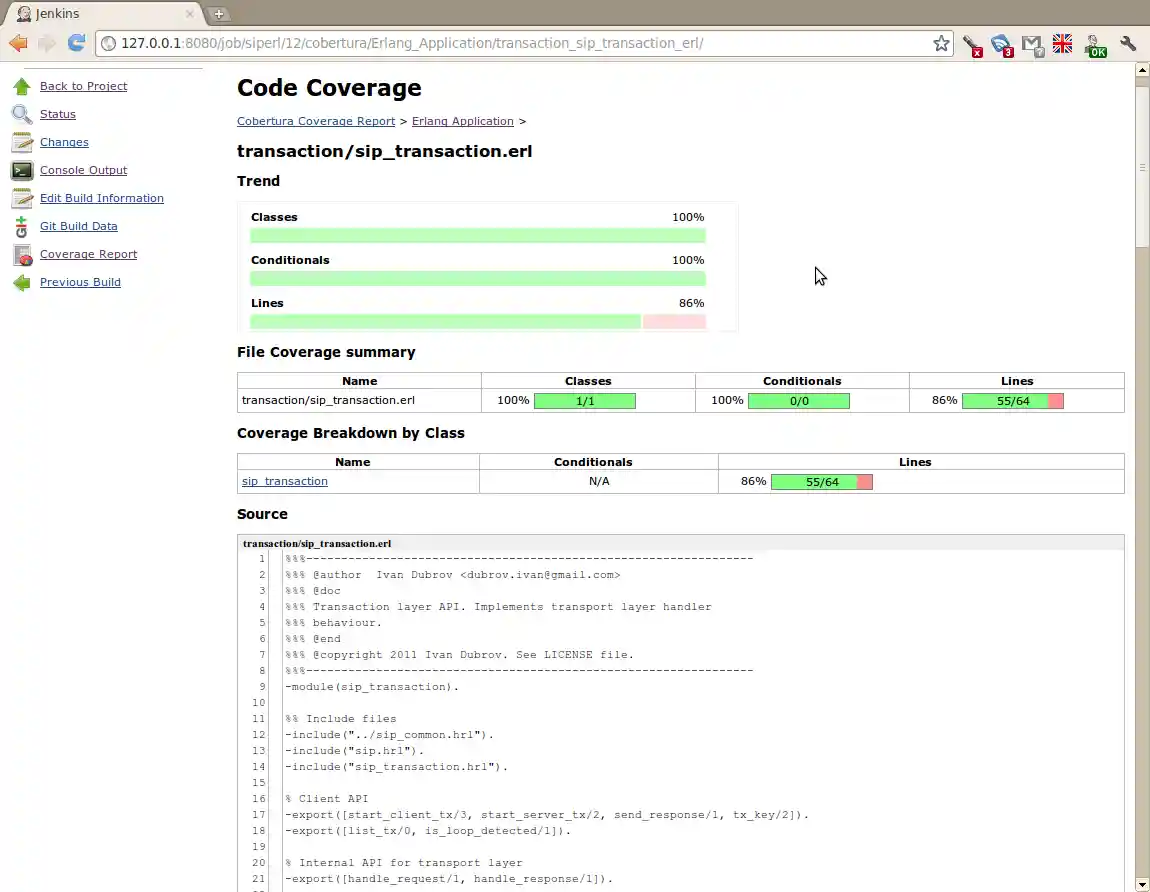Click the Console Output terminal icon
1150x892 pixels.
coord(22,170)
